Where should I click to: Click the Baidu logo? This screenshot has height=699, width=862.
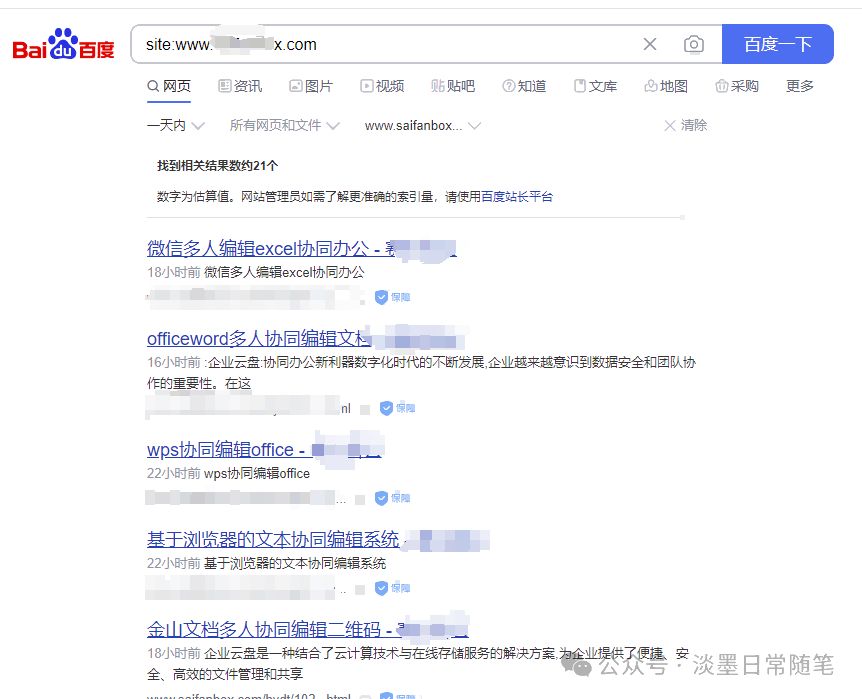point(63,44)
